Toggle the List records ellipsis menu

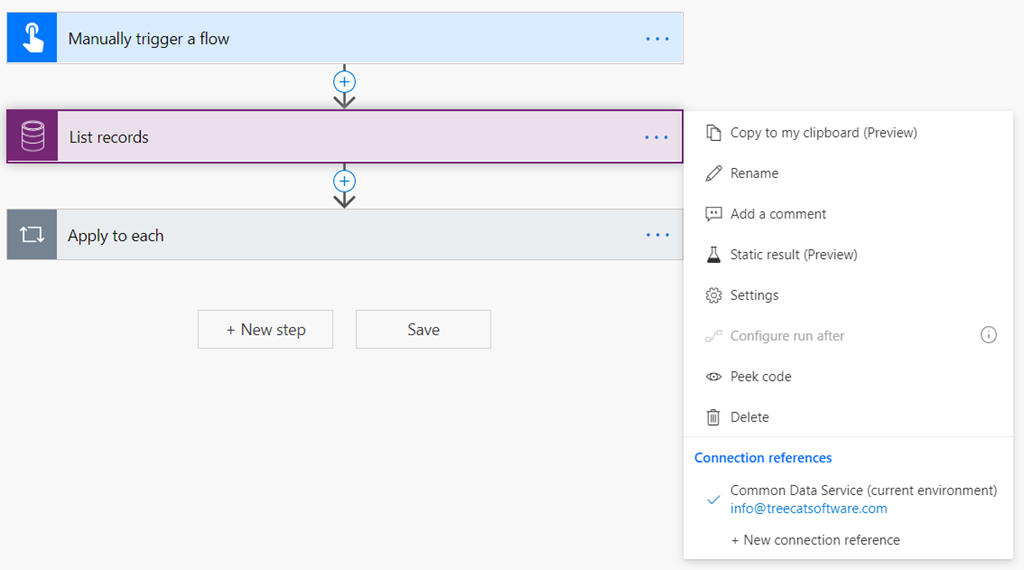coord(657,137)
